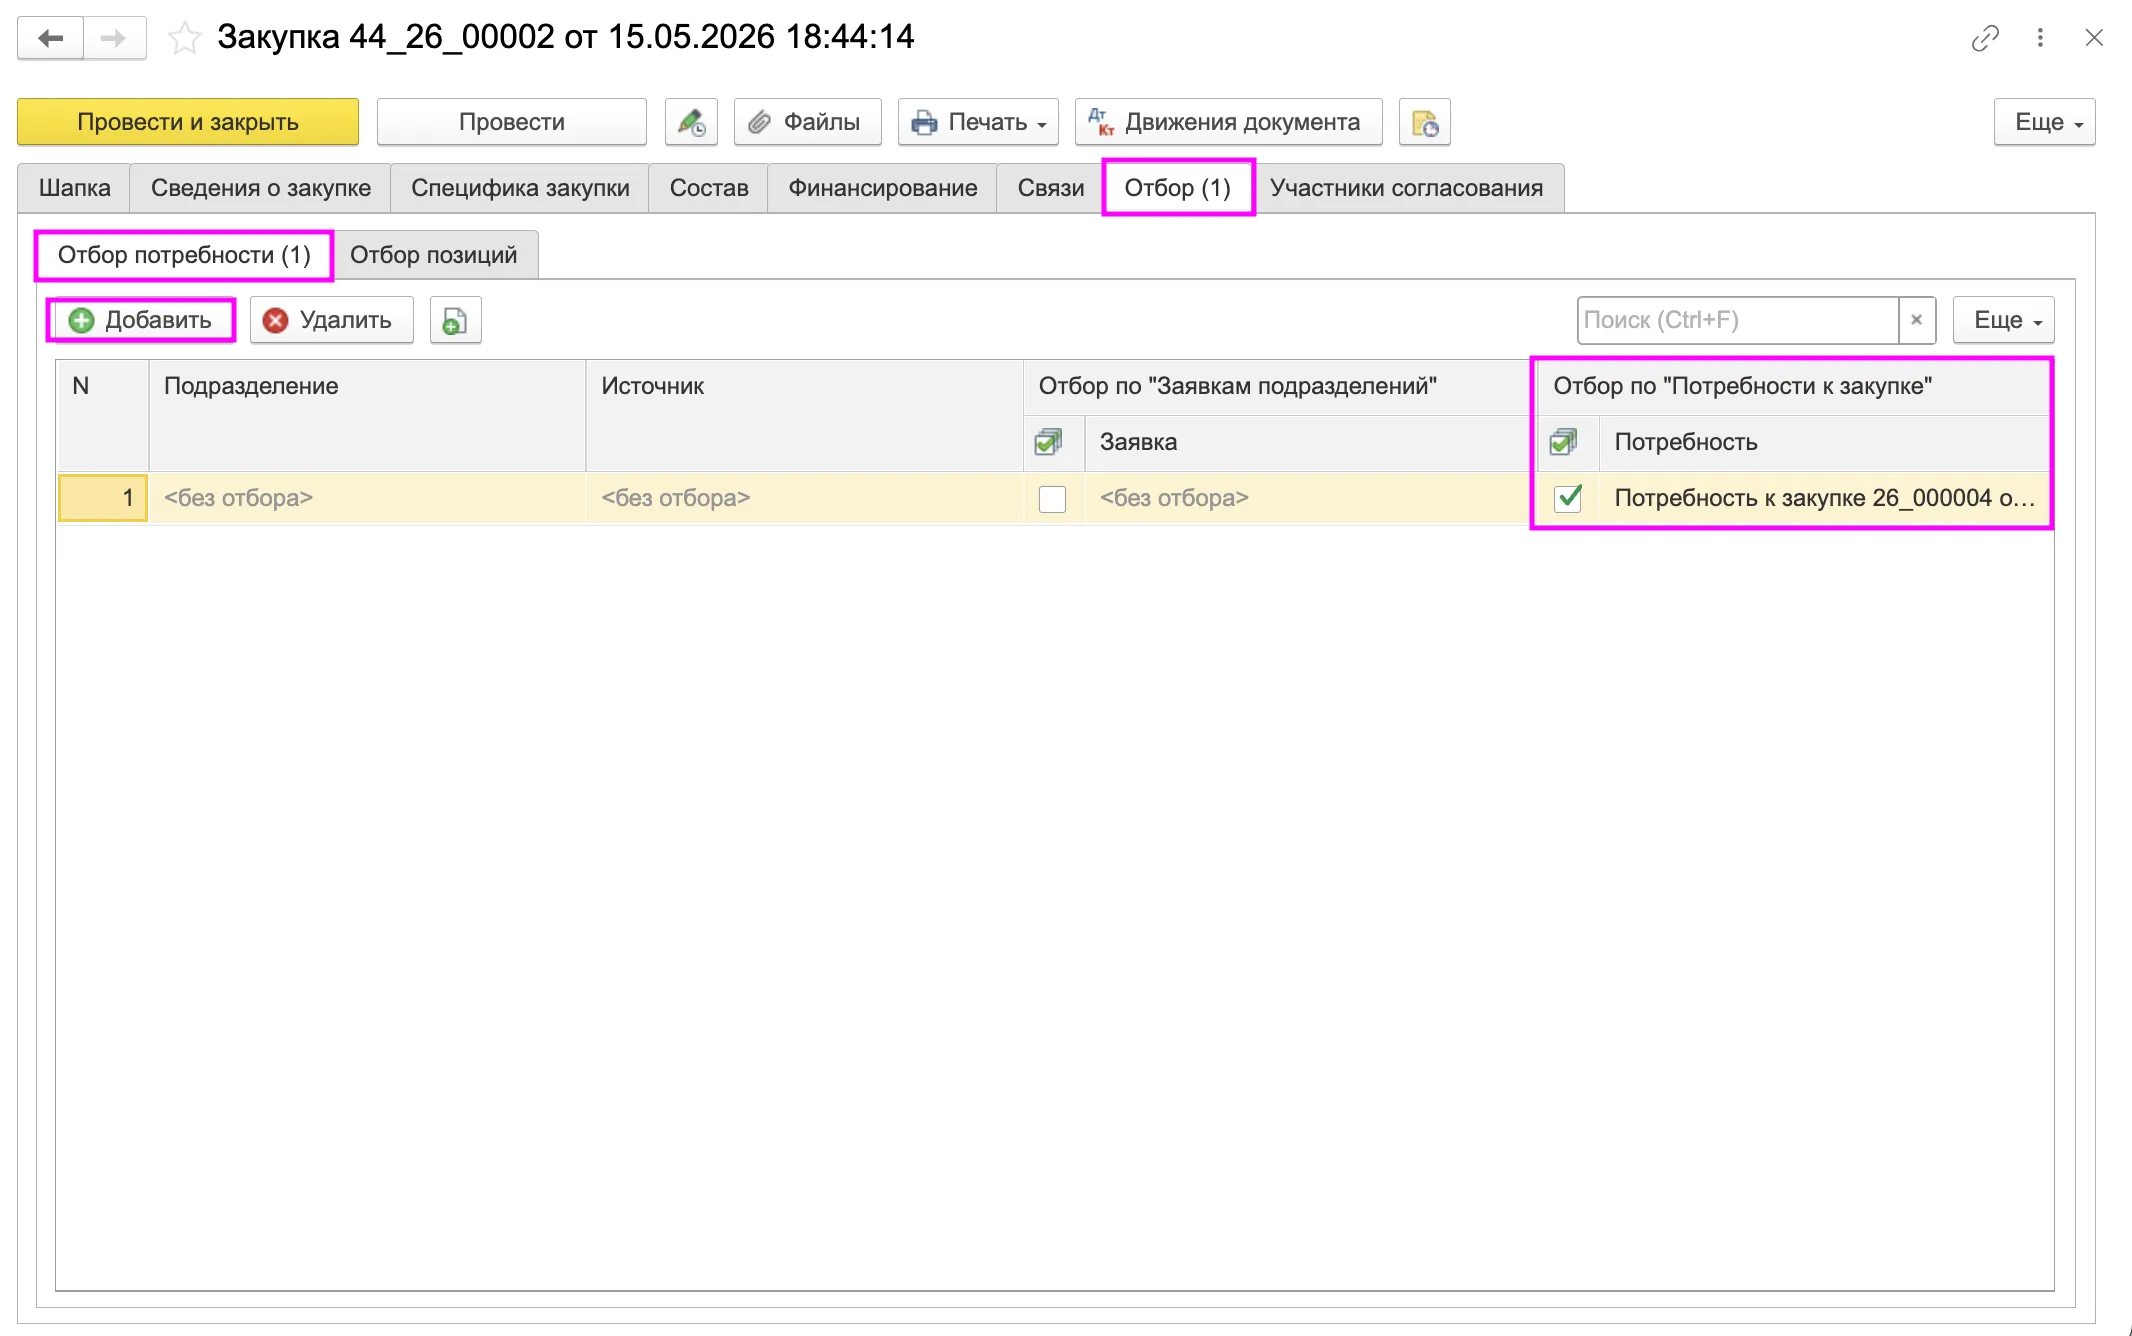Copy the document link via the chain icon

[x=1985, y=38]
